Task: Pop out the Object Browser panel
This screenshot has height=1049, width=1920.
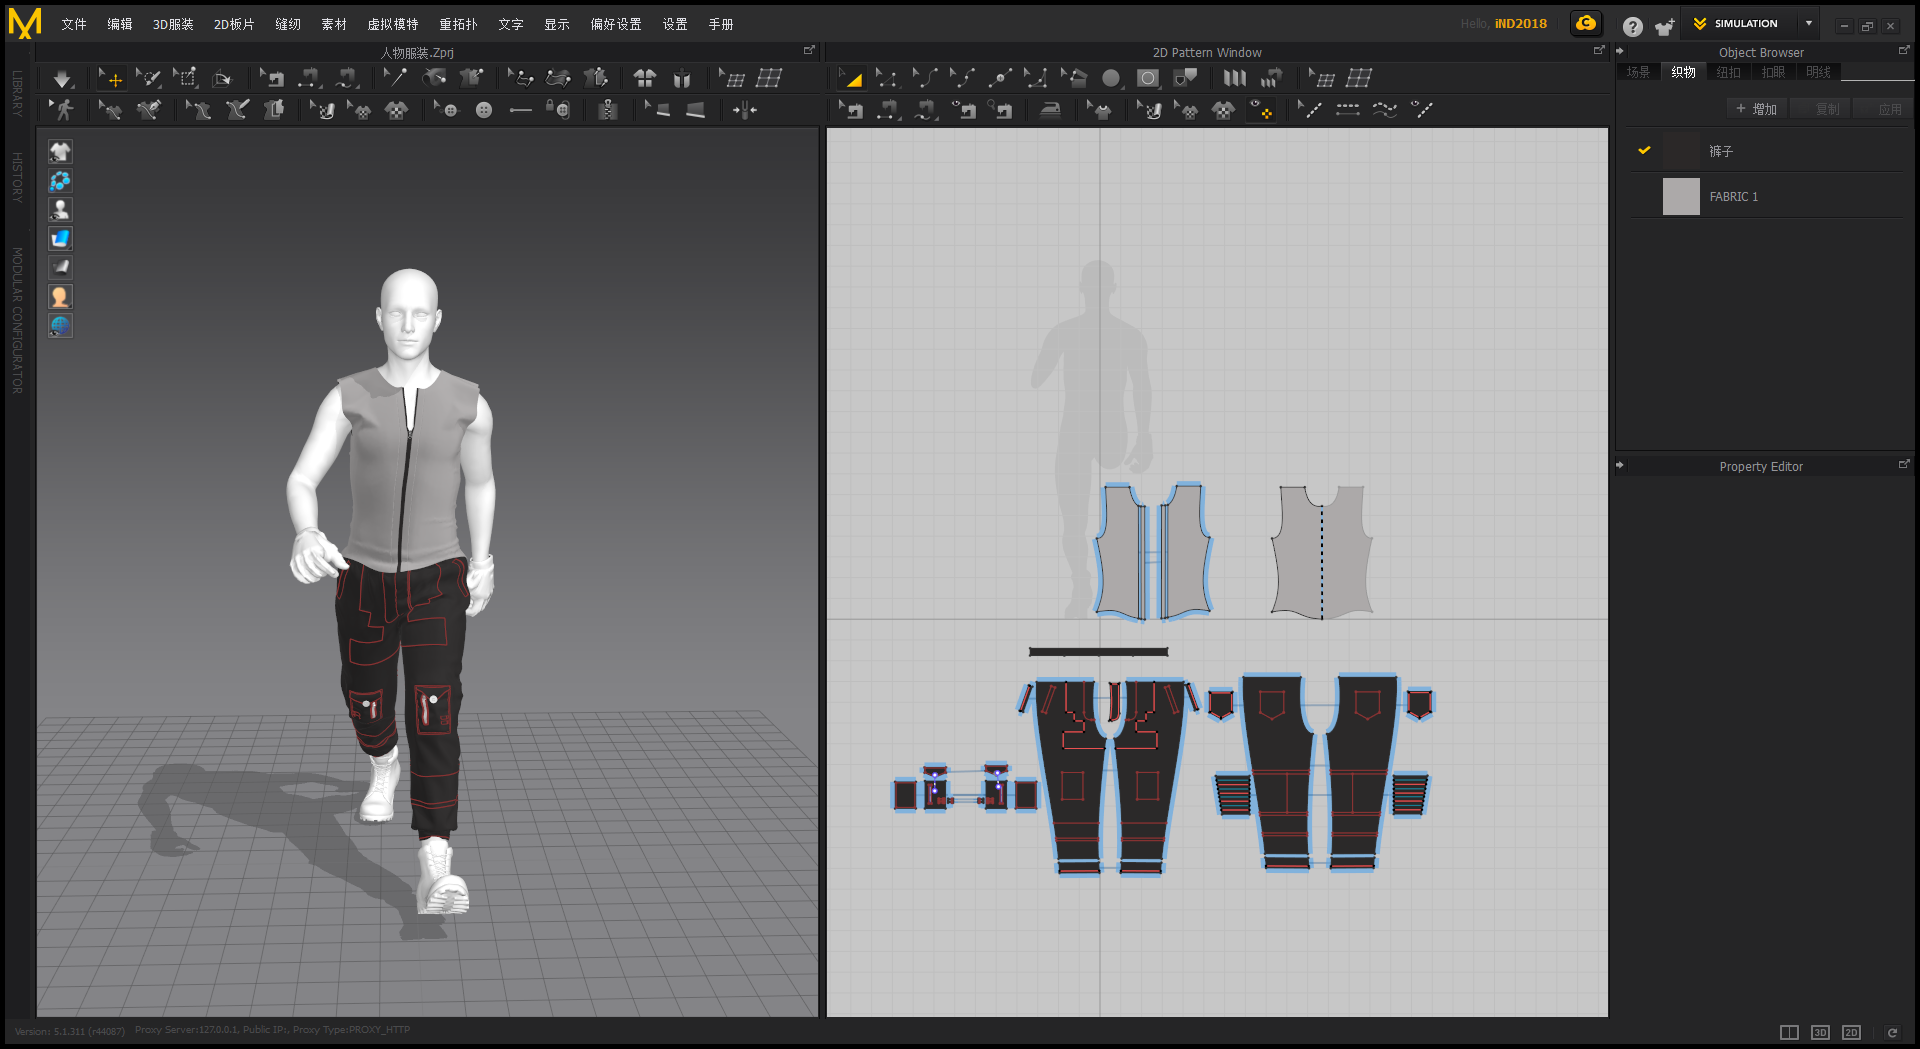Action: pos(1904,50)
